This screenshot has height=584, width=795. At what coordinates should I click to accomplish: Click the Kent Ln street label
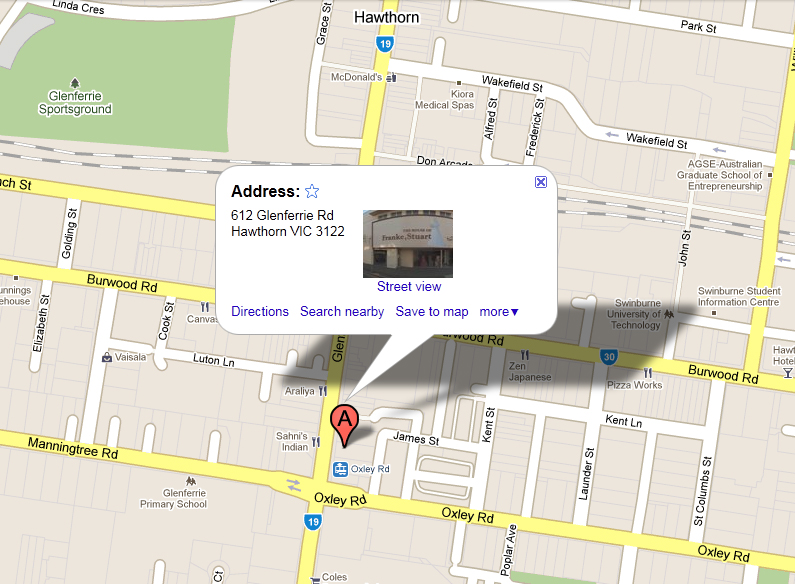point(624,421)
